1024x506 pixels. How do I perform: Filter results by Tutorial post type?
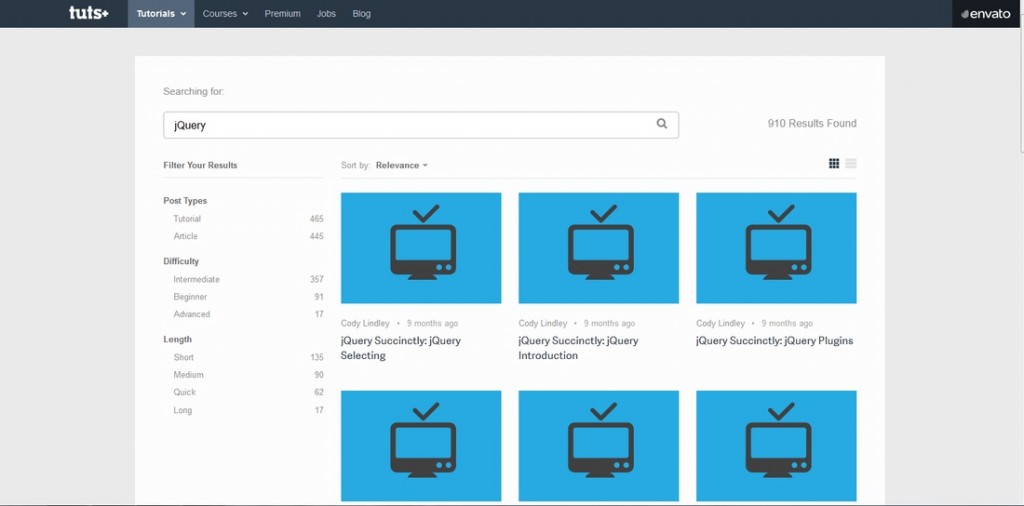click(187, 219)
